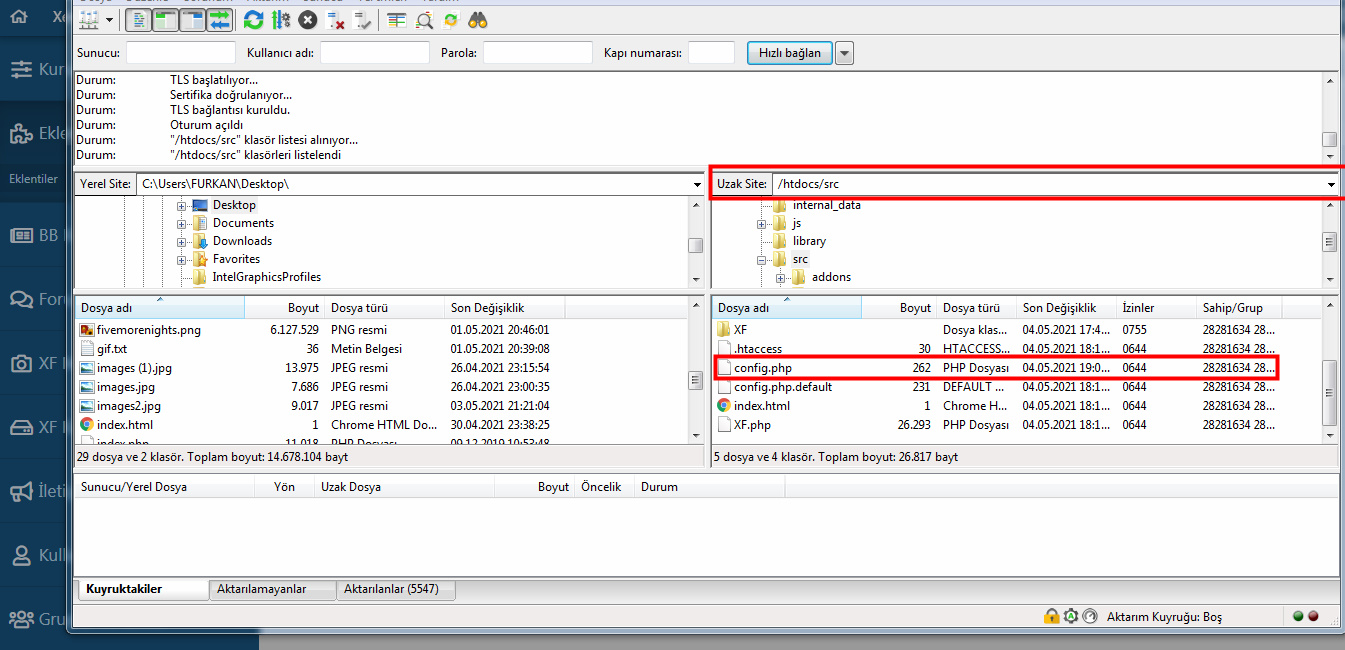Open the Uzak Site path dropdown
Viewport: 1345px width, 650px height.
[x=1331, y=185]
